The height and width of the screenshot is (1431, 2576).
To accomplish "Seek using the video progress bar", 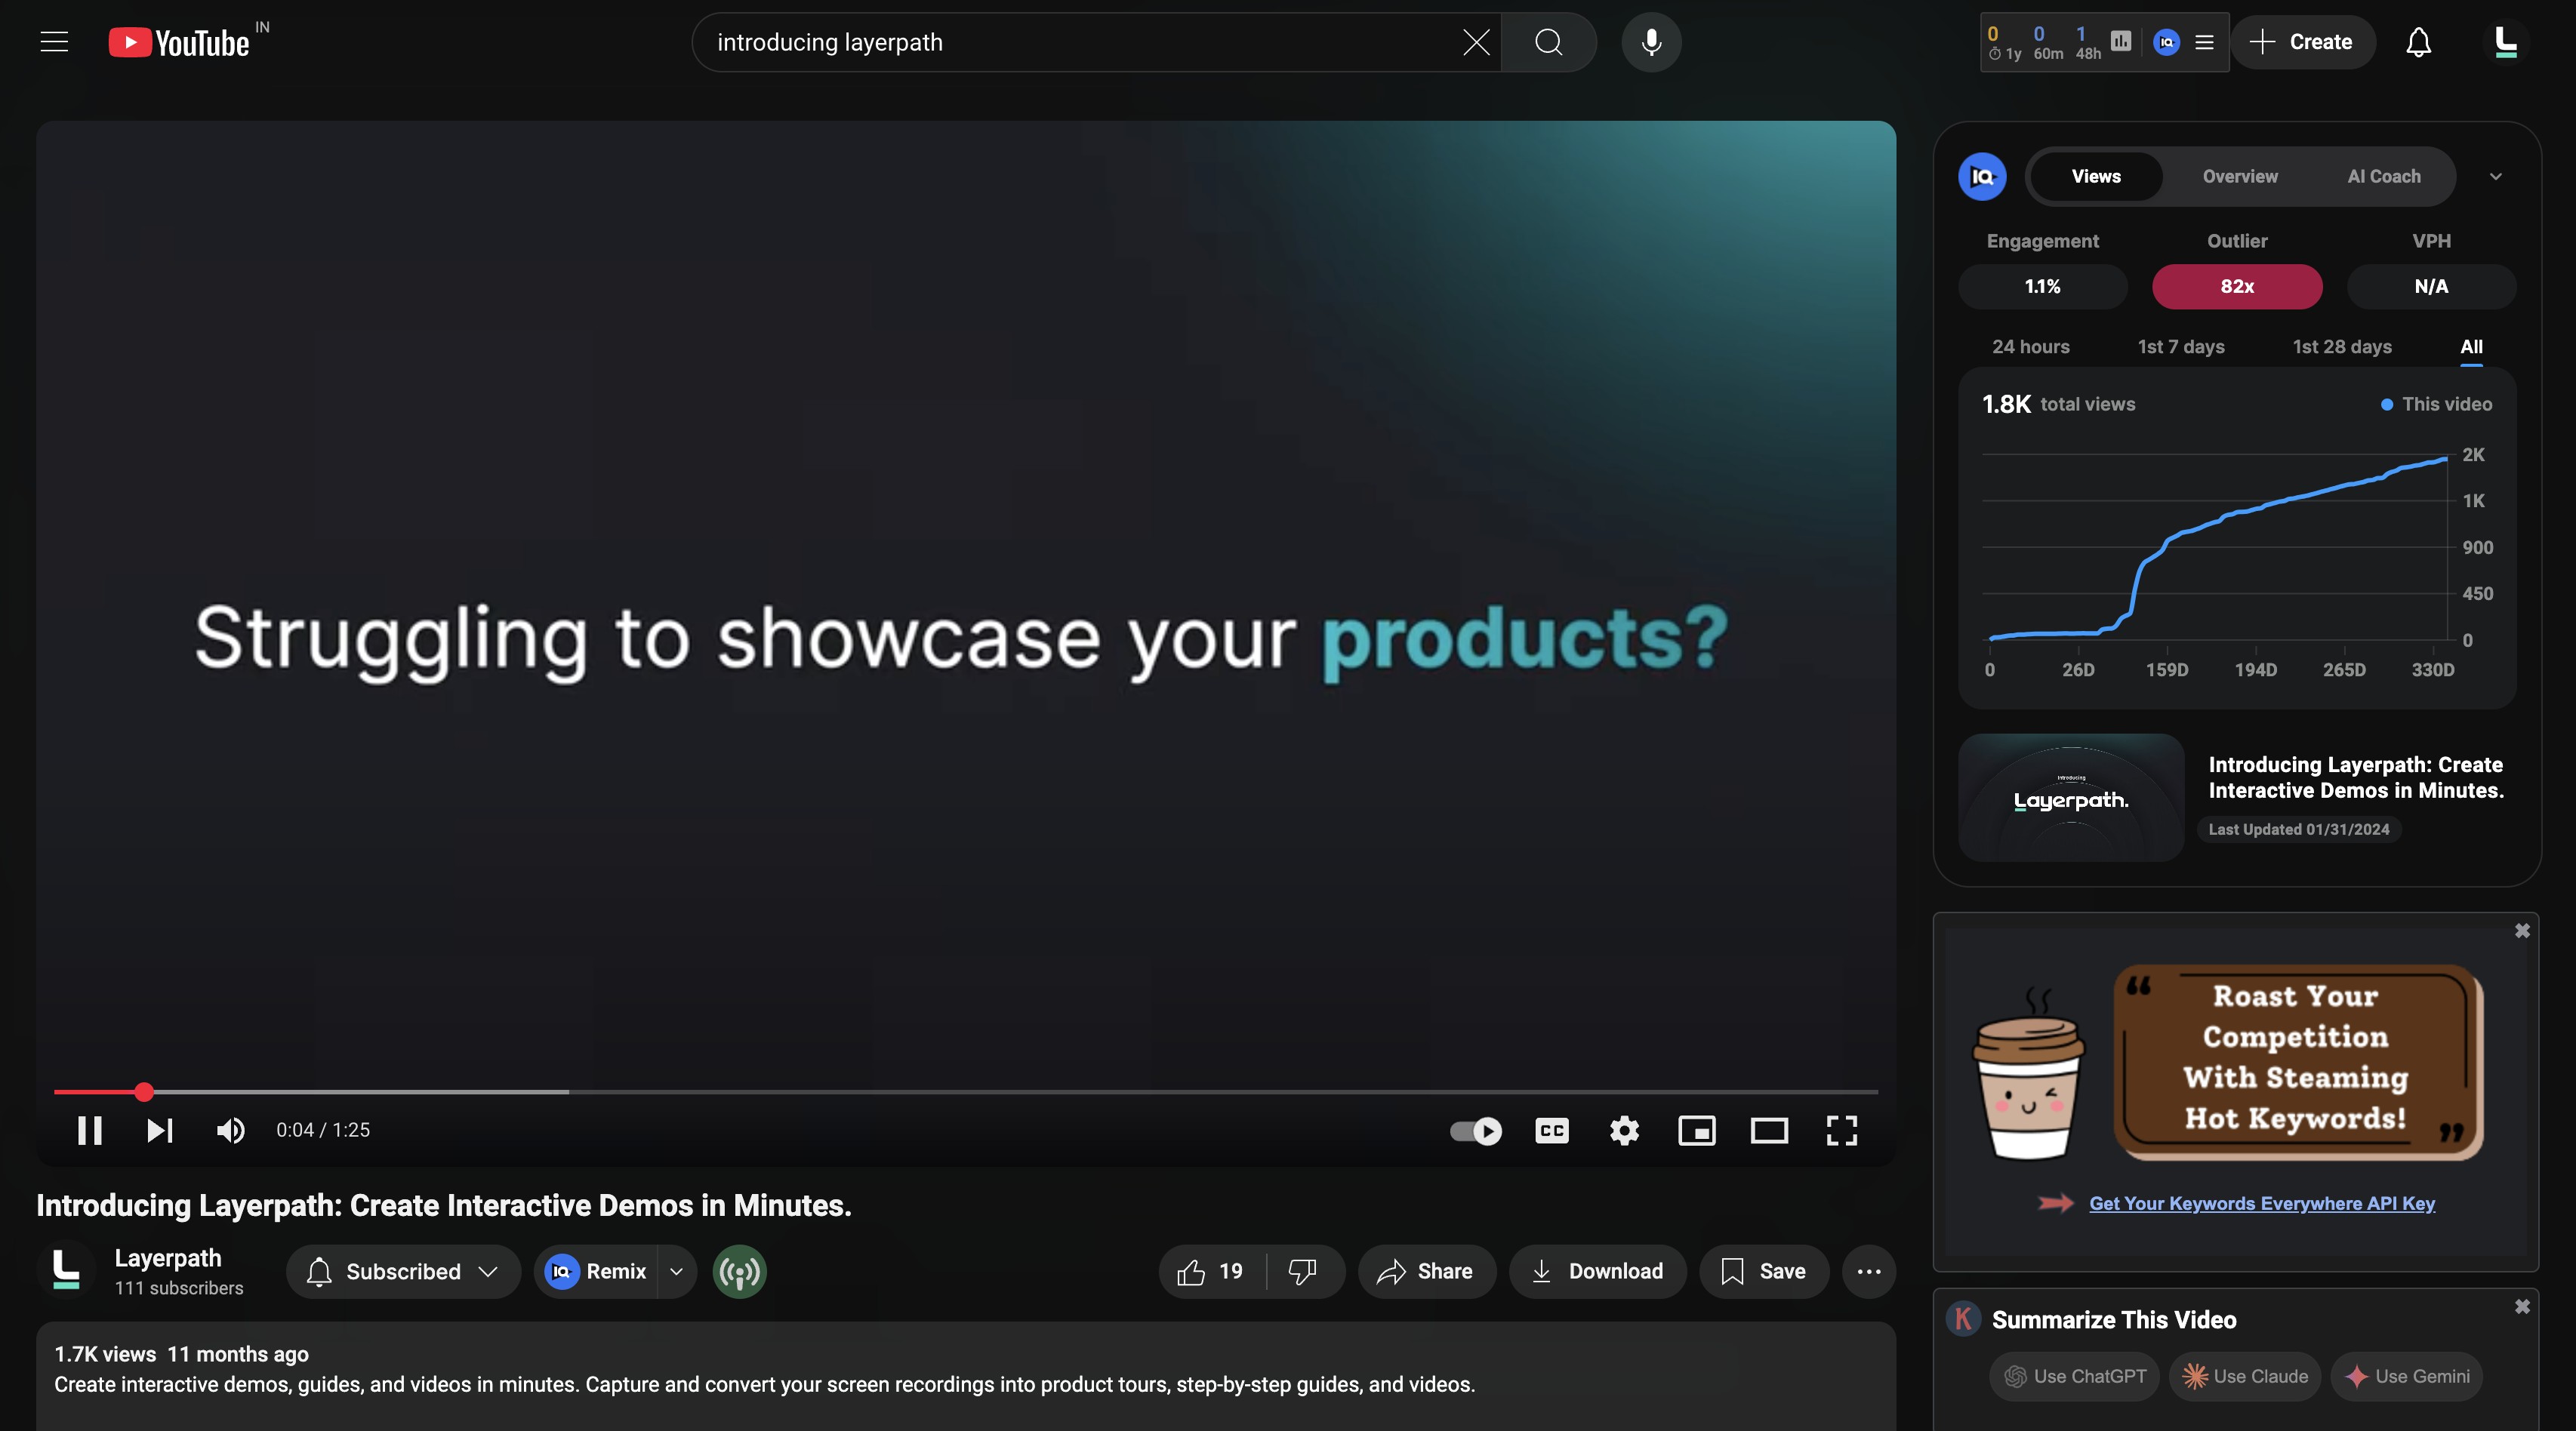I will tap(966, 1092).
